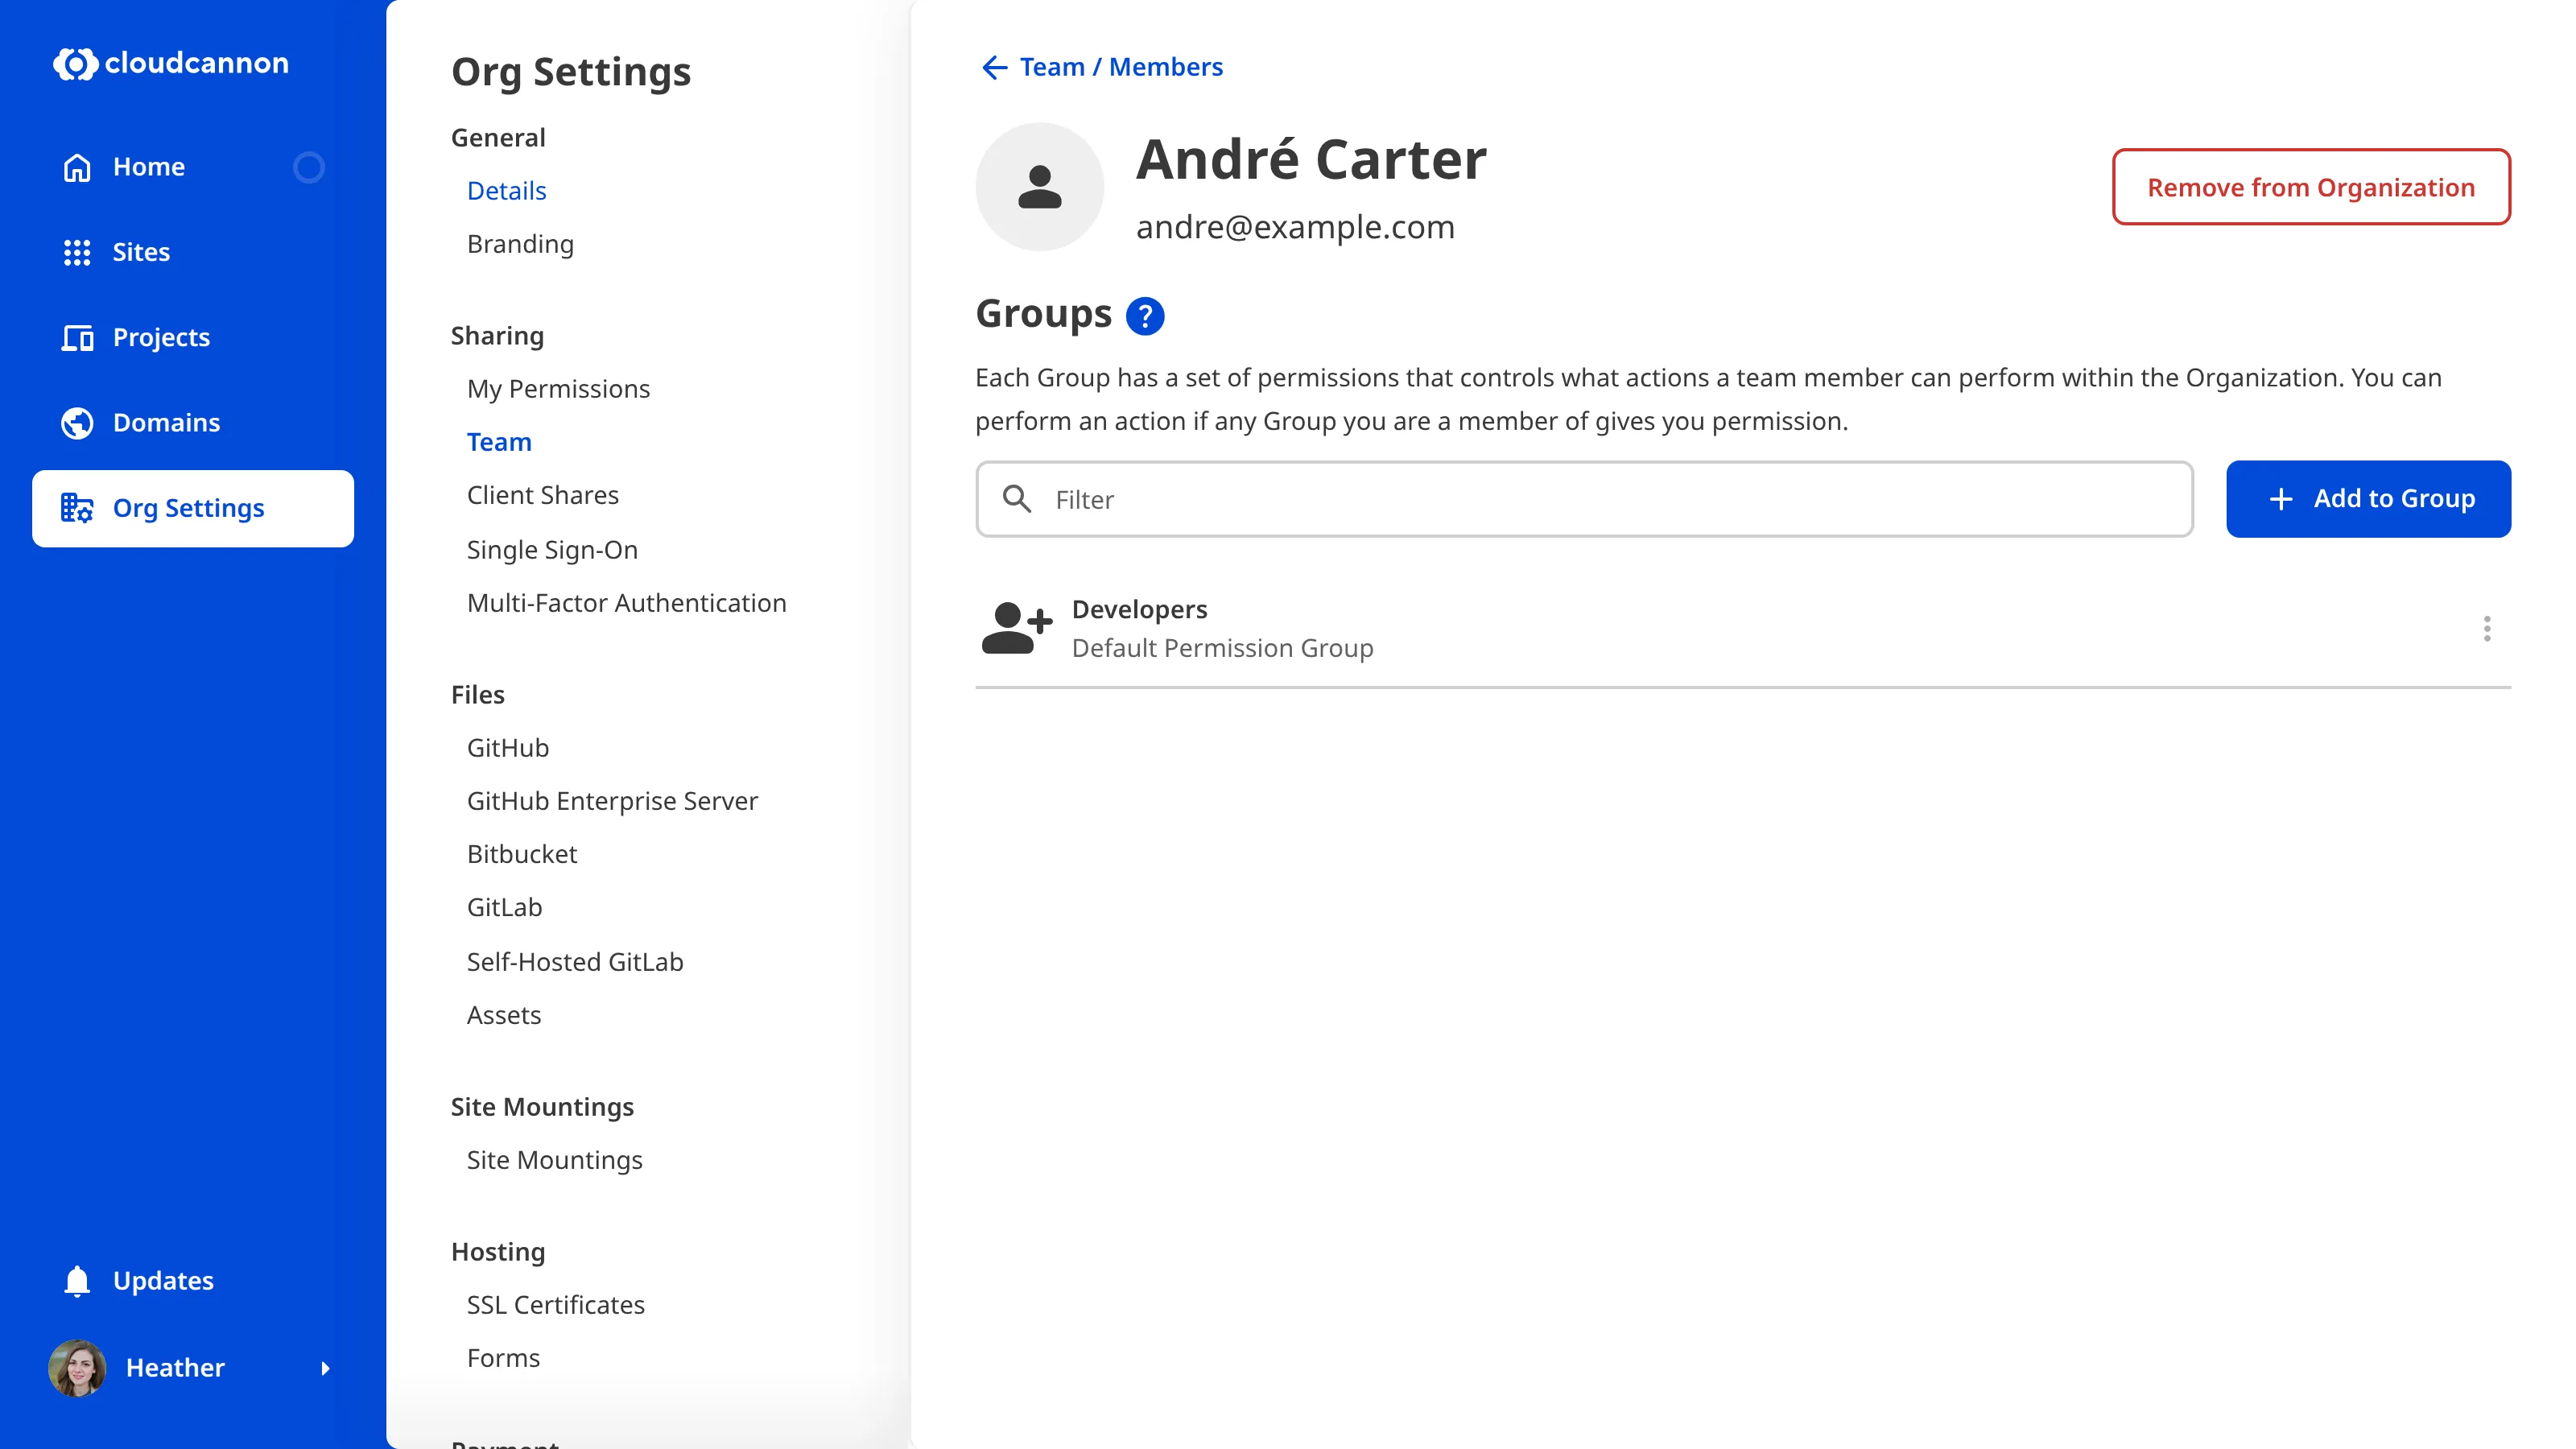Screen dimensions: 2576x1449
Task: Click the Projects icon
Action: coord(78,337)
